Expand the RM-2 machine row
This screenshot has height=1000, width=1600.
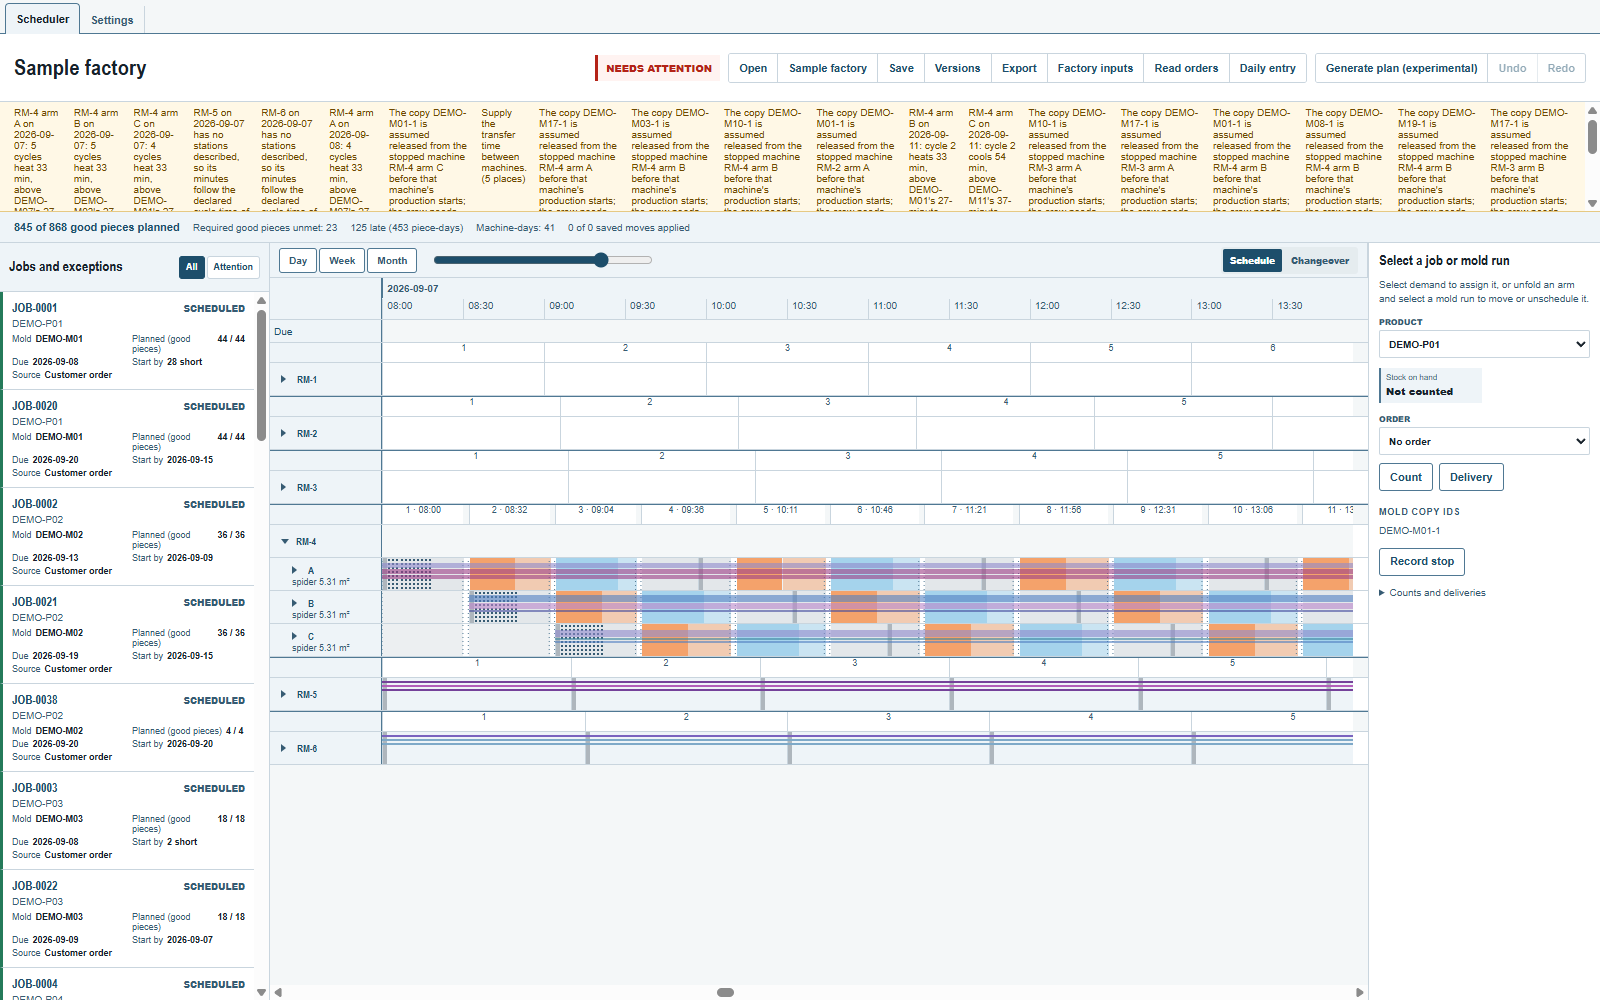(284, 434)
